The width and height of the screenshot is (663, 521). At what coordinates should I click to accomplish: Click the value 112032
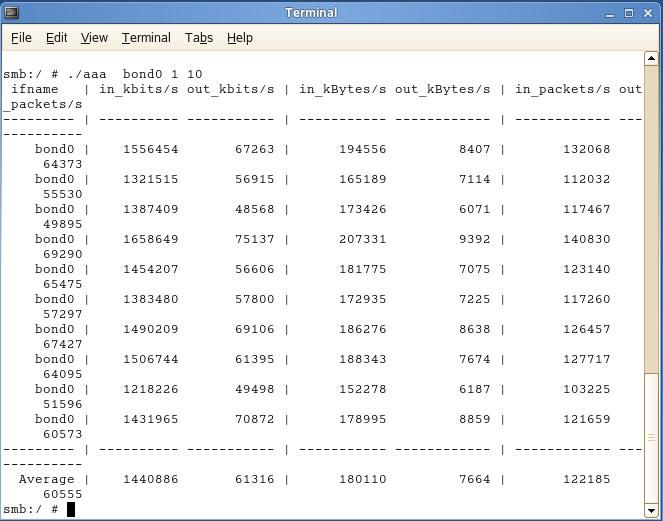(x=586, y=179)
